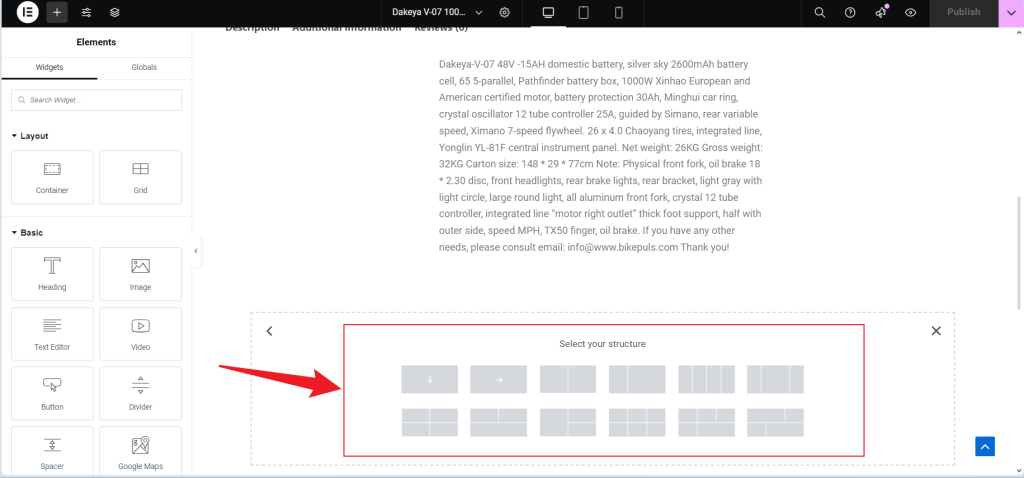Switch to the Globals tab
The width and height of the screenshot is (1024, 478).
point(144,67)
